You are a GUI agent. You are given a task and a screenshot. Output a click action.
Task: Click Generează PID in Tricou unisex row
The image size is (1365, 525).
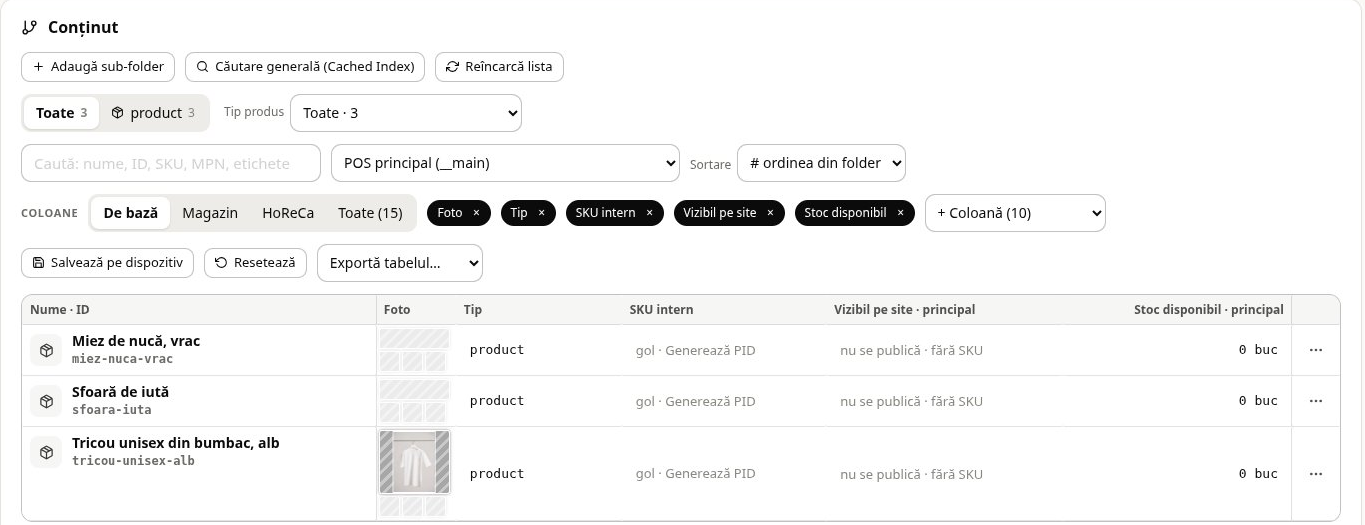pyautogui.click(x=710, y=474)
